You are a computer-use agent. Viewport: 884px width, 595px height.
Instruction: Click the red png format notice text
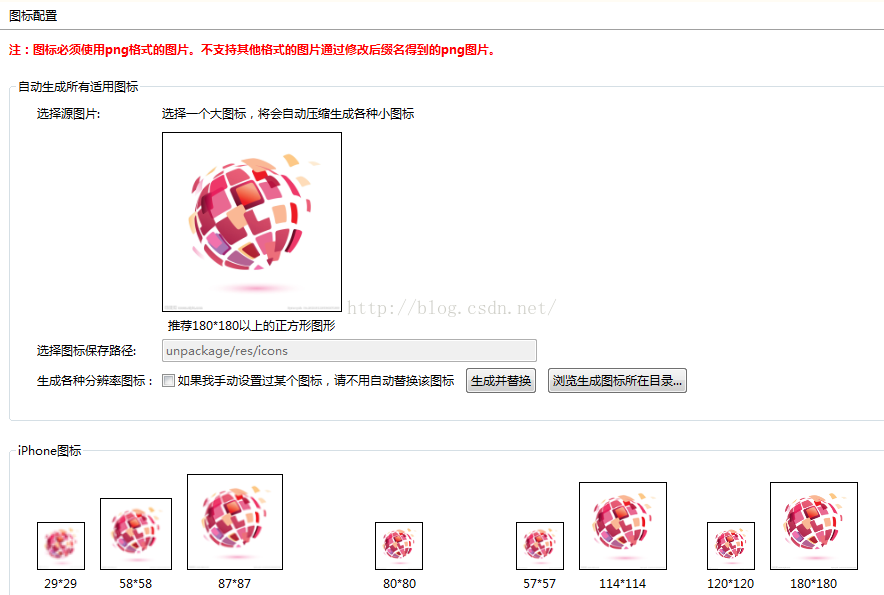252,50
